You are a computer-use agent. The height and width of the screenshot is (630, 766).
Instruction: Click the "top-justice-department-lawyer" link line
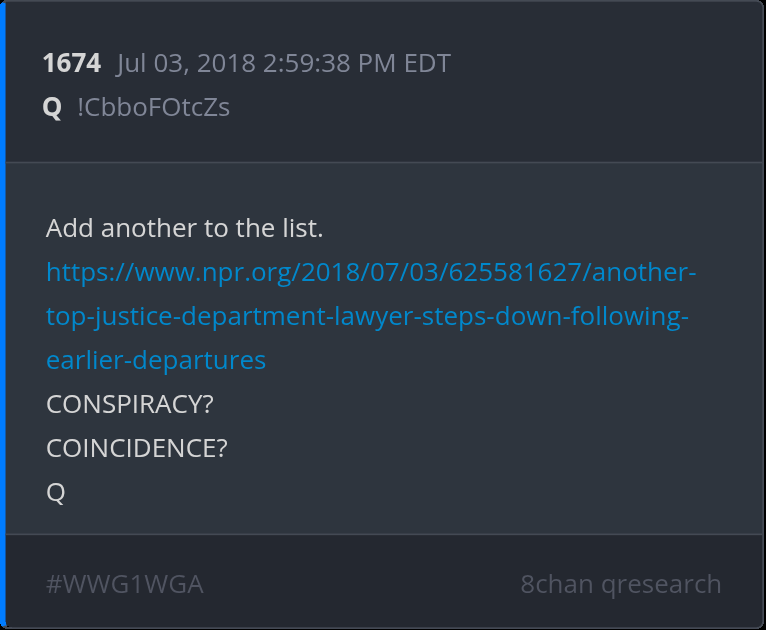pyautogui.click(x=367, y=316)
